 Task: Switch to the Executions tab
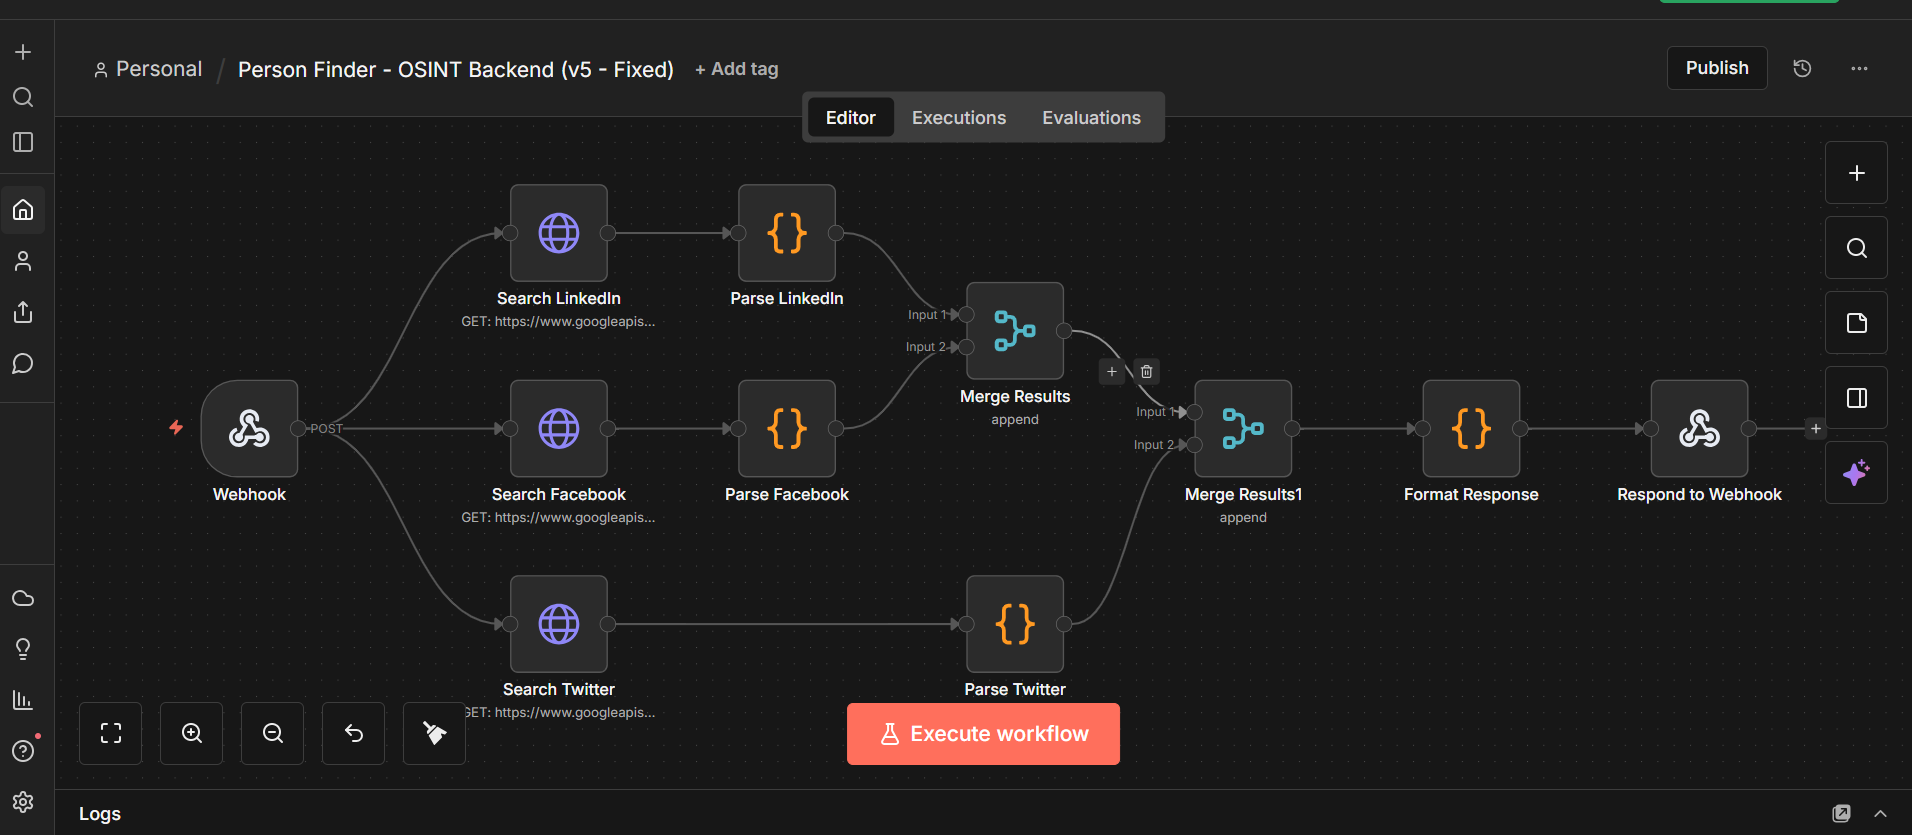959,118
